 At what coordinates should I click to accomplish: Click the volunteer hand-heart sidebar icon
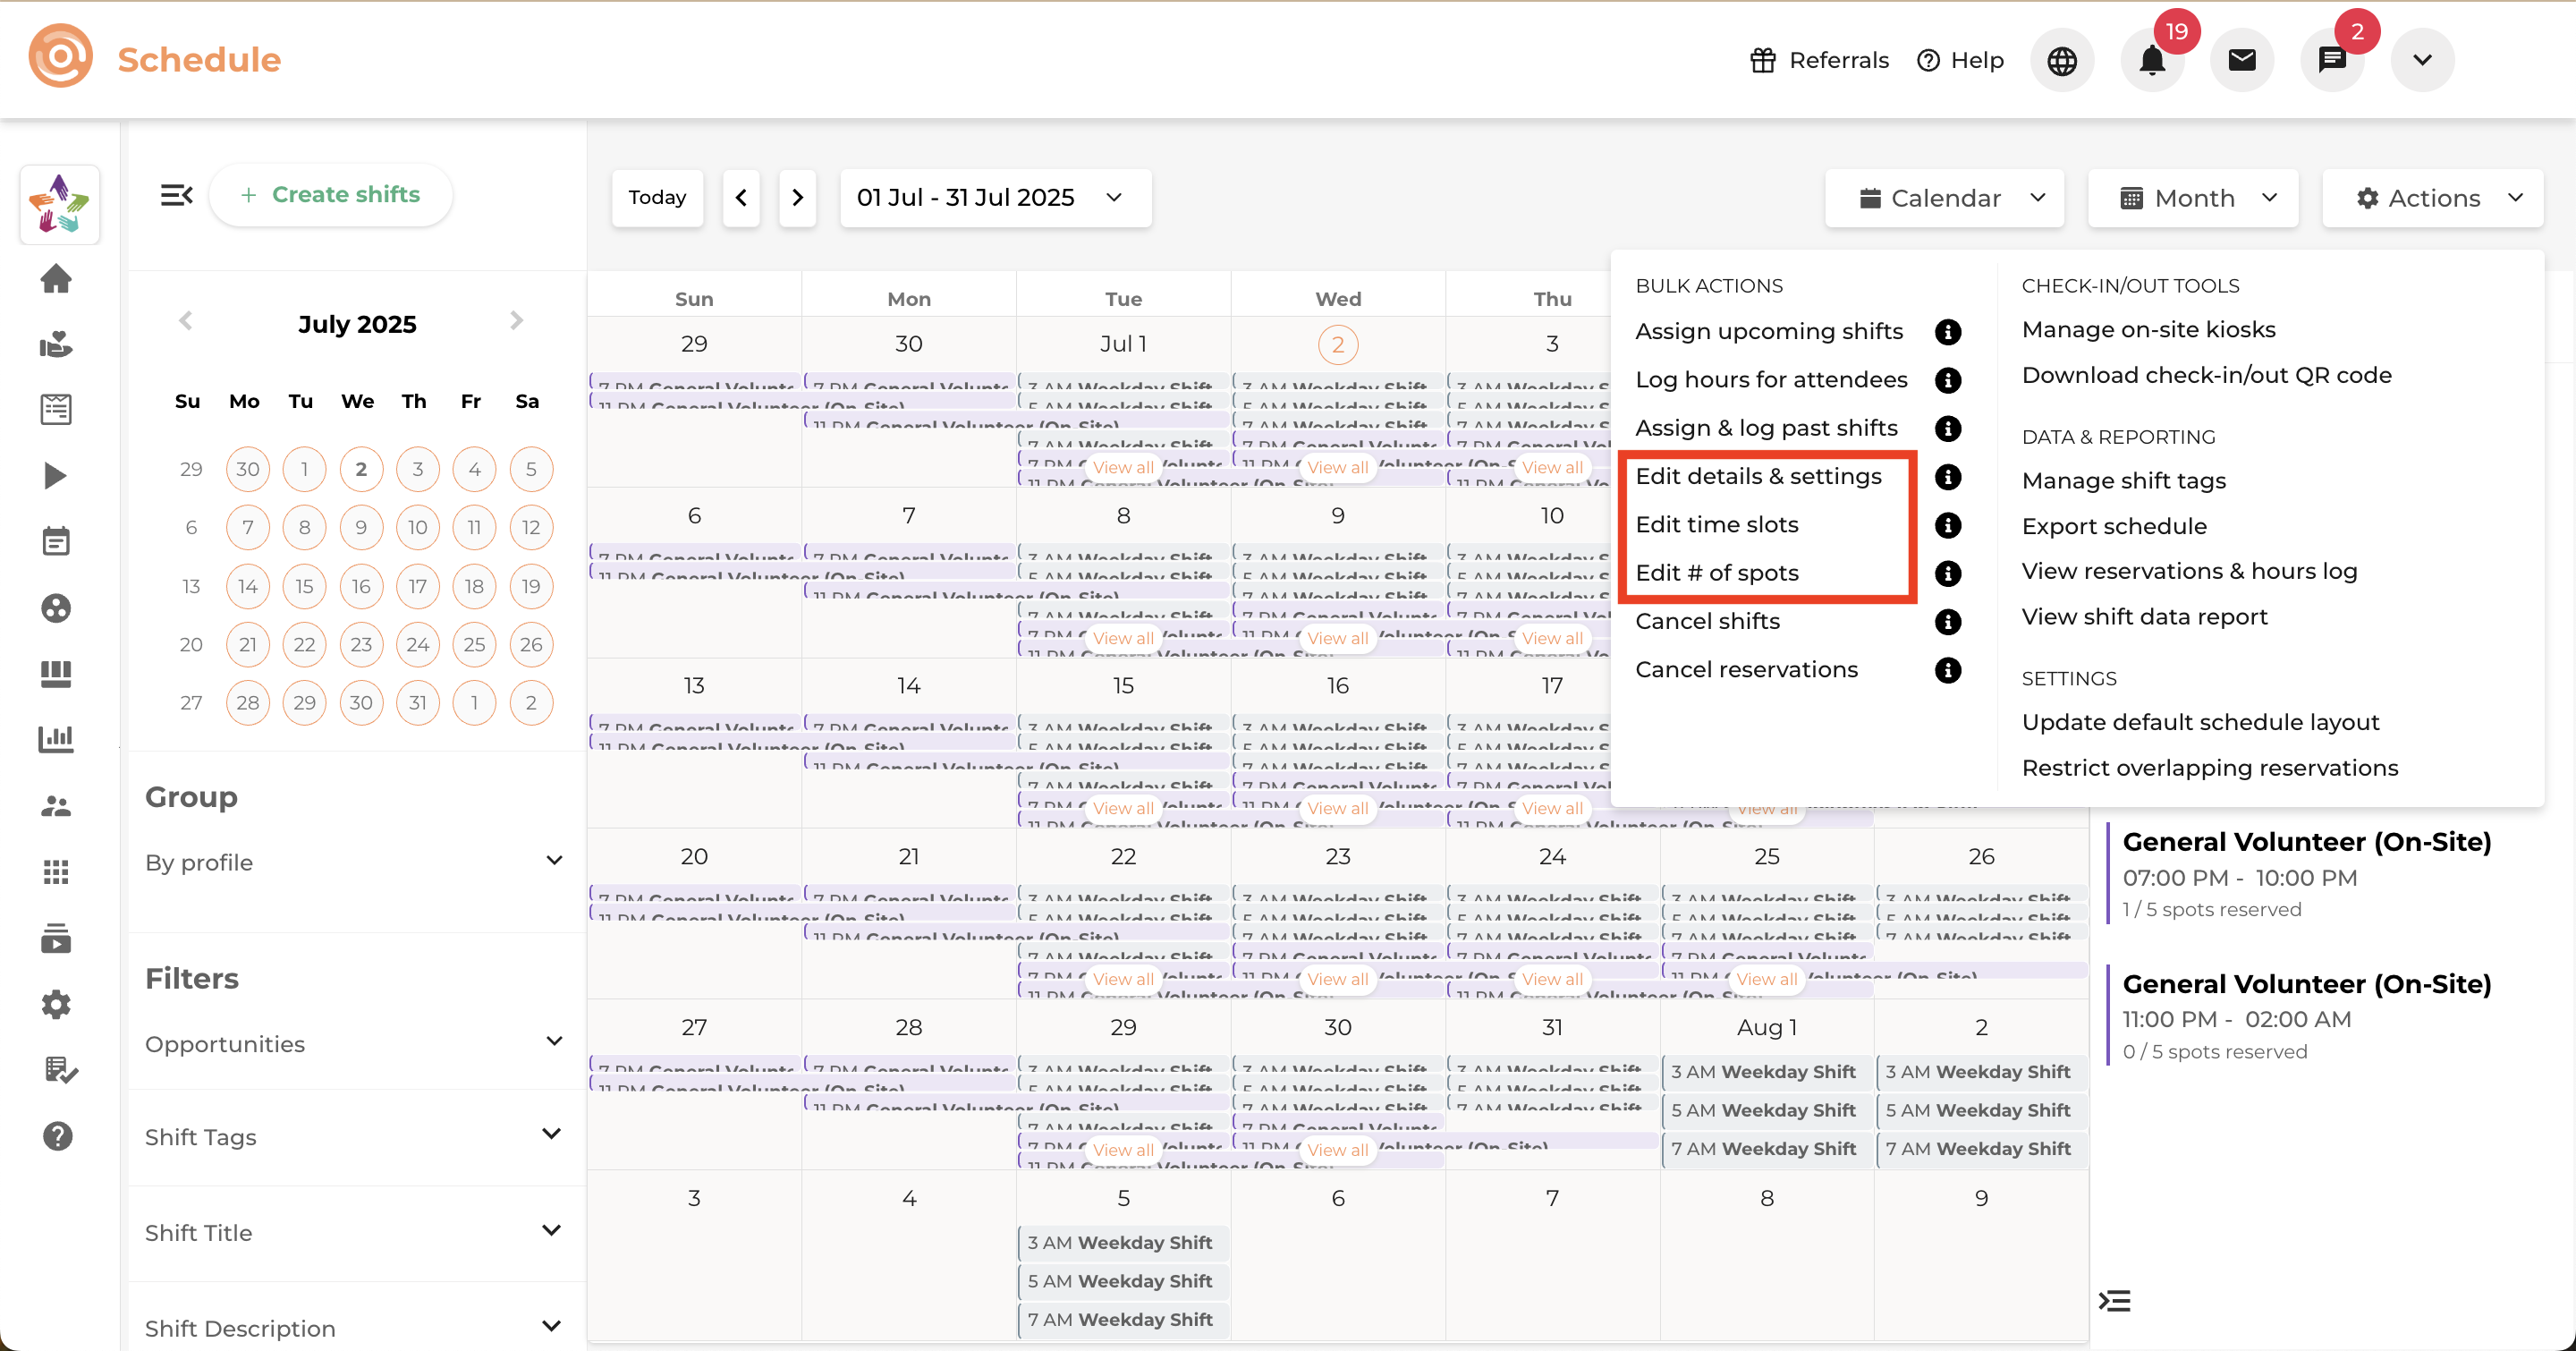(x=56, y=344)
